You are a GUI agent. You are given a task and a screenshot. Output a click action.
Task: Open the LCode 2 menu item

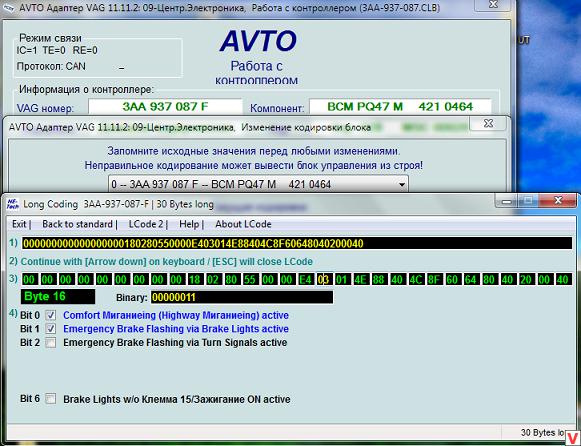(146, 224)
